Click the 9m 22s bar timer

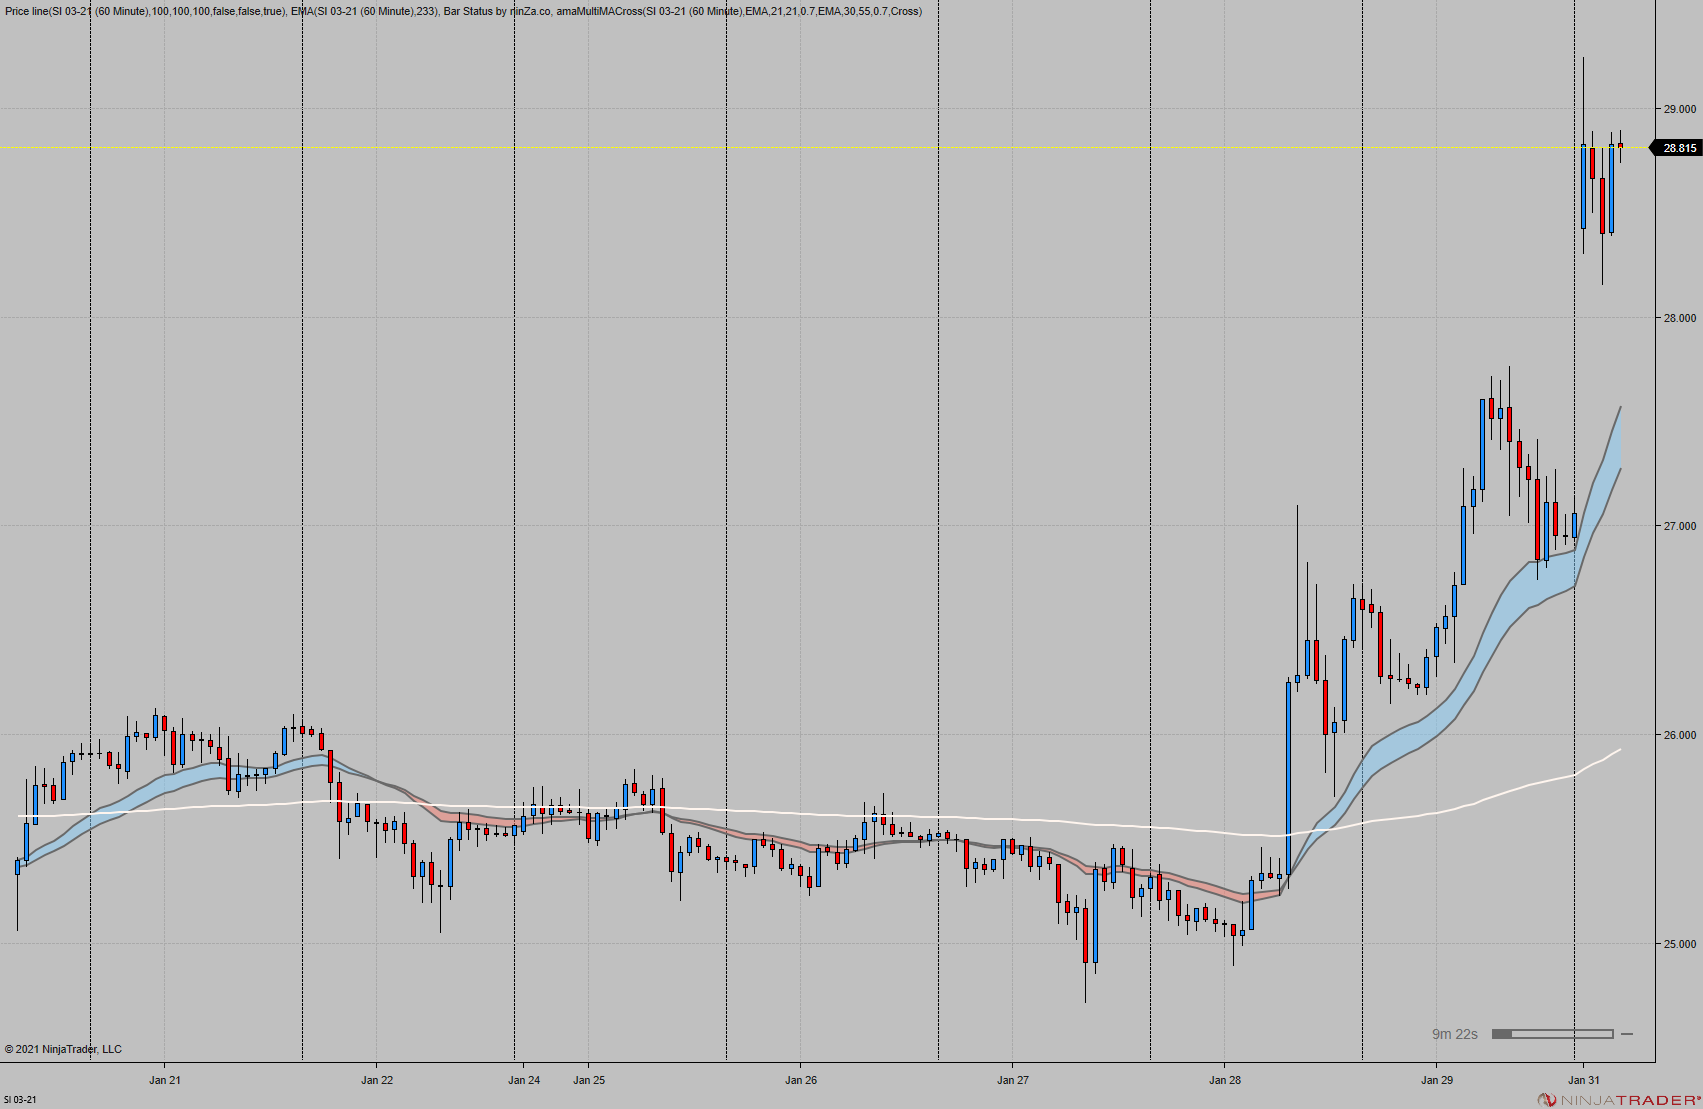pos(1454,1034)
